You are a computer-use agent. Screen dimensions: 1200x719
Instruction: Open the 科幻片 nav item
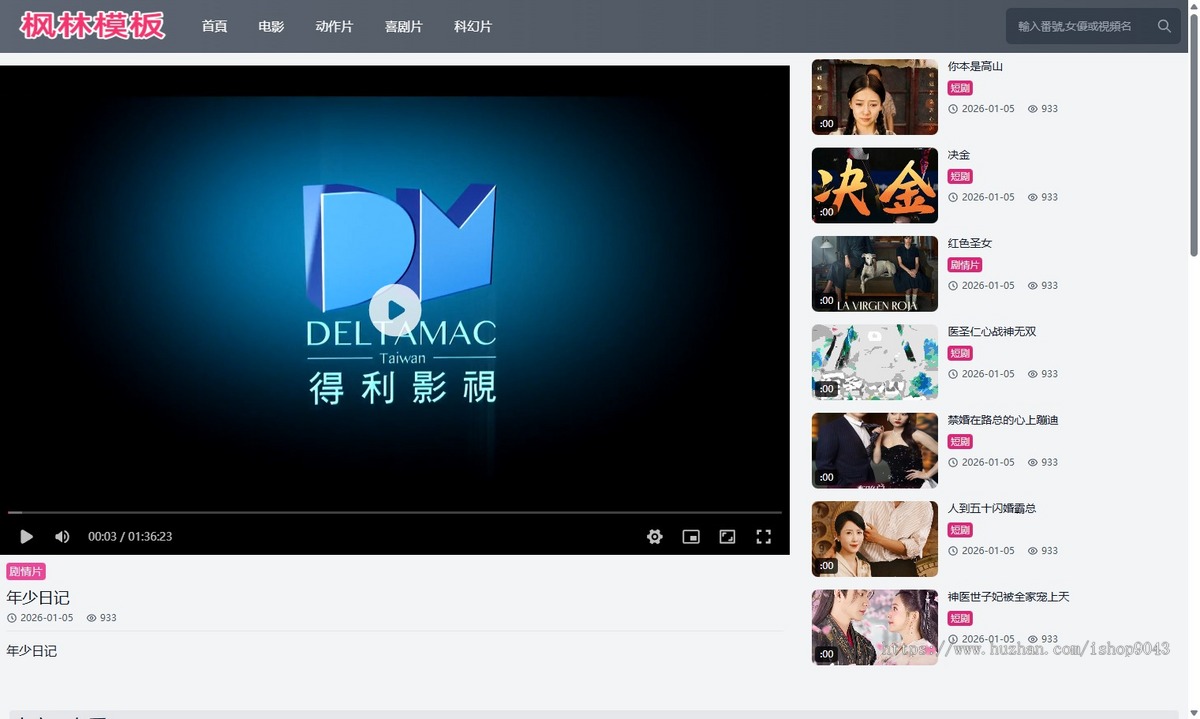coord(473,26)
